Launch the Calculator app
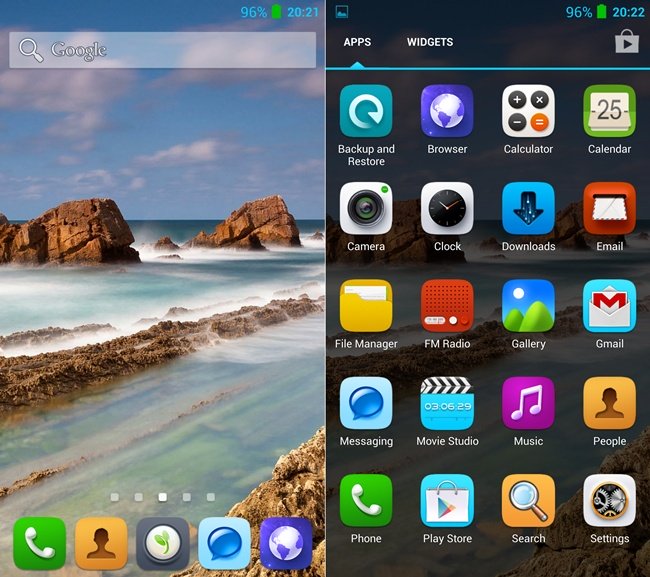The height and width of the screenshot is (577, 650). click(x=528, y=110)
